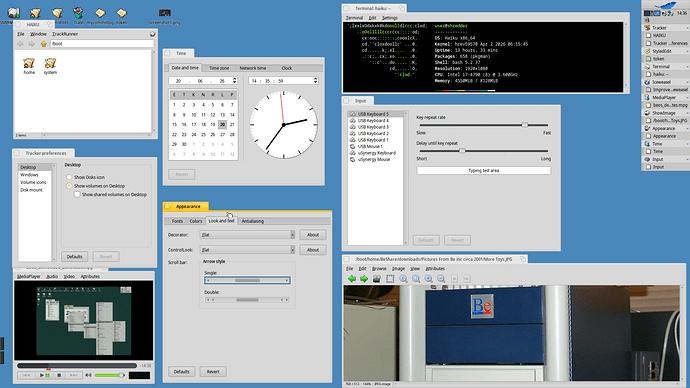Open the Antialiasing tab in Appearance

tap(253, 221)
